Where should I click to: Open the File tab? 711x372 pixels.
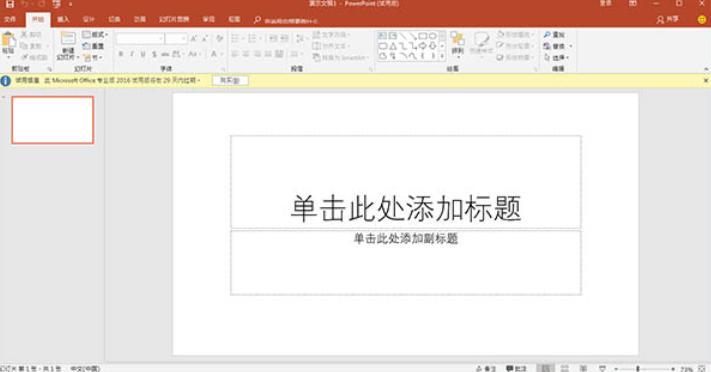pos(10,20)
